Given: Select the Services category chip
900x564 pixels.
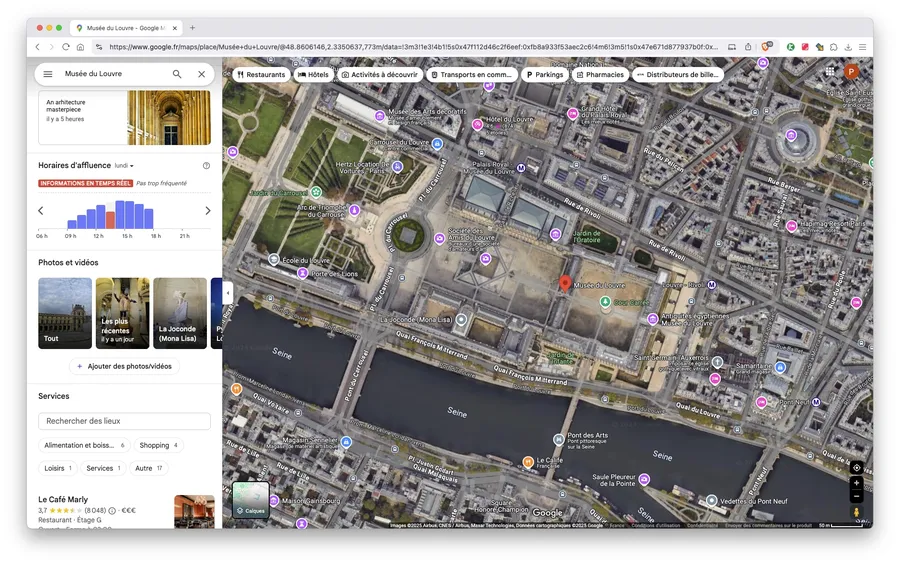Looking at the screenshot, I should (103, 468).
